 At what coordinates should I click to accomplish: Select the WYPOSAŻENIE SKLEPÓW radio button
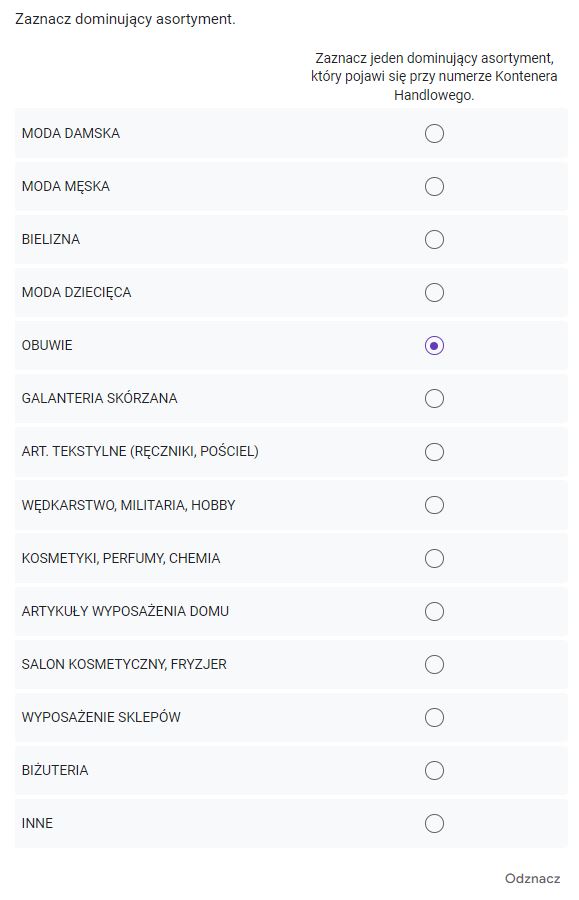tap(434, 717)
